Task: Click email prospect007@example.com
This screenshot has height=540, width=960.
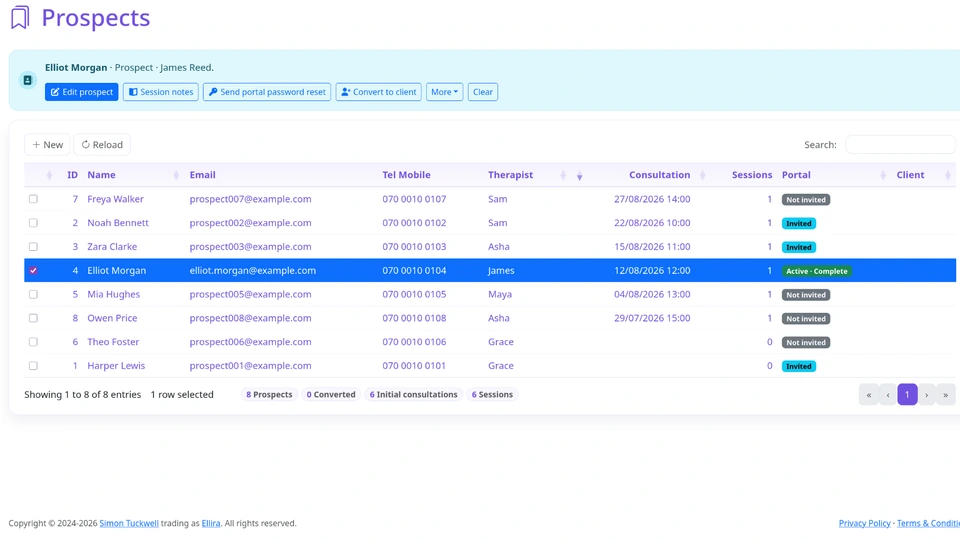Action: 250,199
